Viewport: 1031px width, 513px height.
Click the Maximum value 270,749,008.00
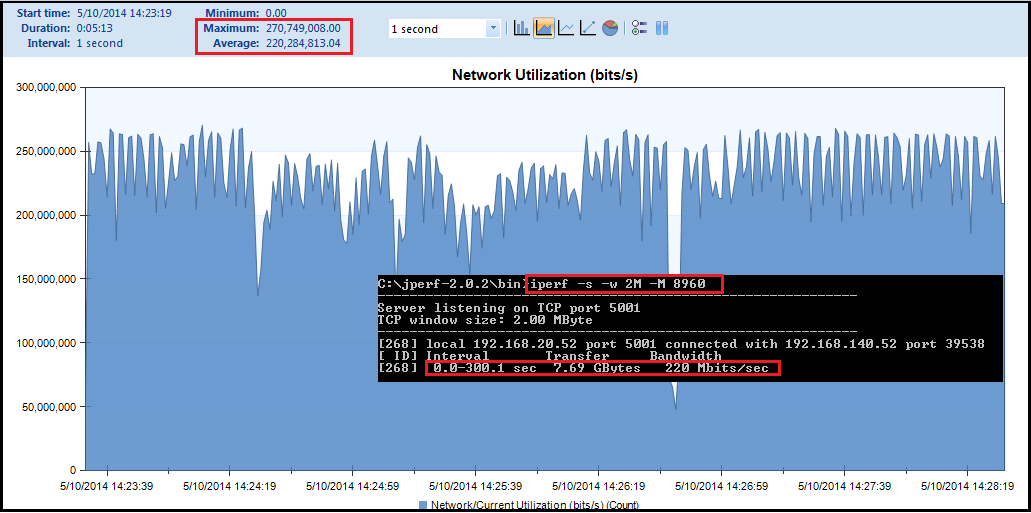coord(303,28)
